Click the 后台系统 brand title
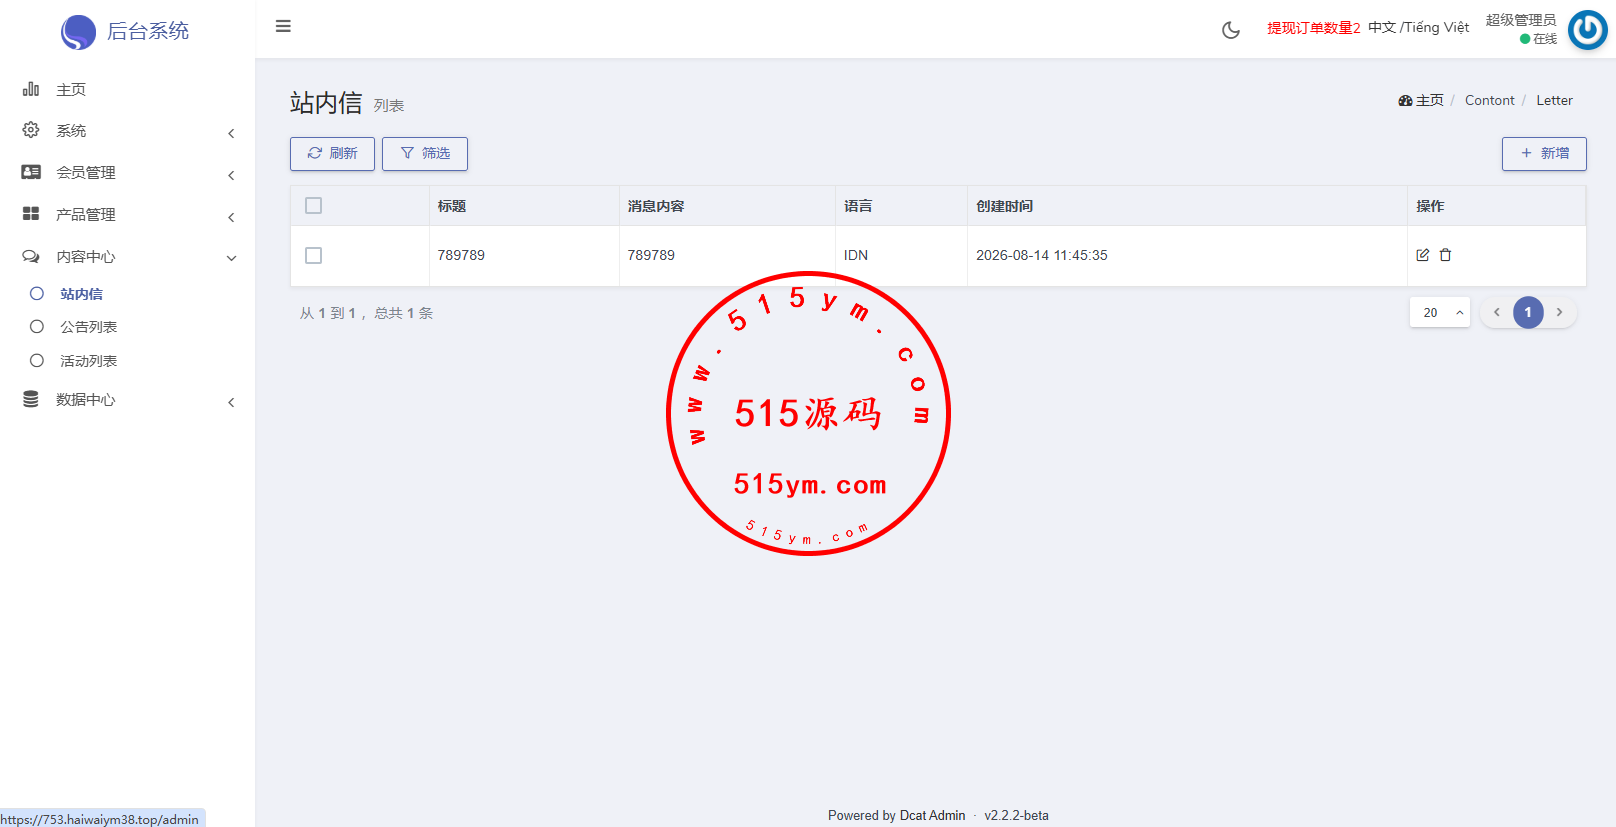The width and height of the screenshot is (1616, 827). (x=148, y=31)
